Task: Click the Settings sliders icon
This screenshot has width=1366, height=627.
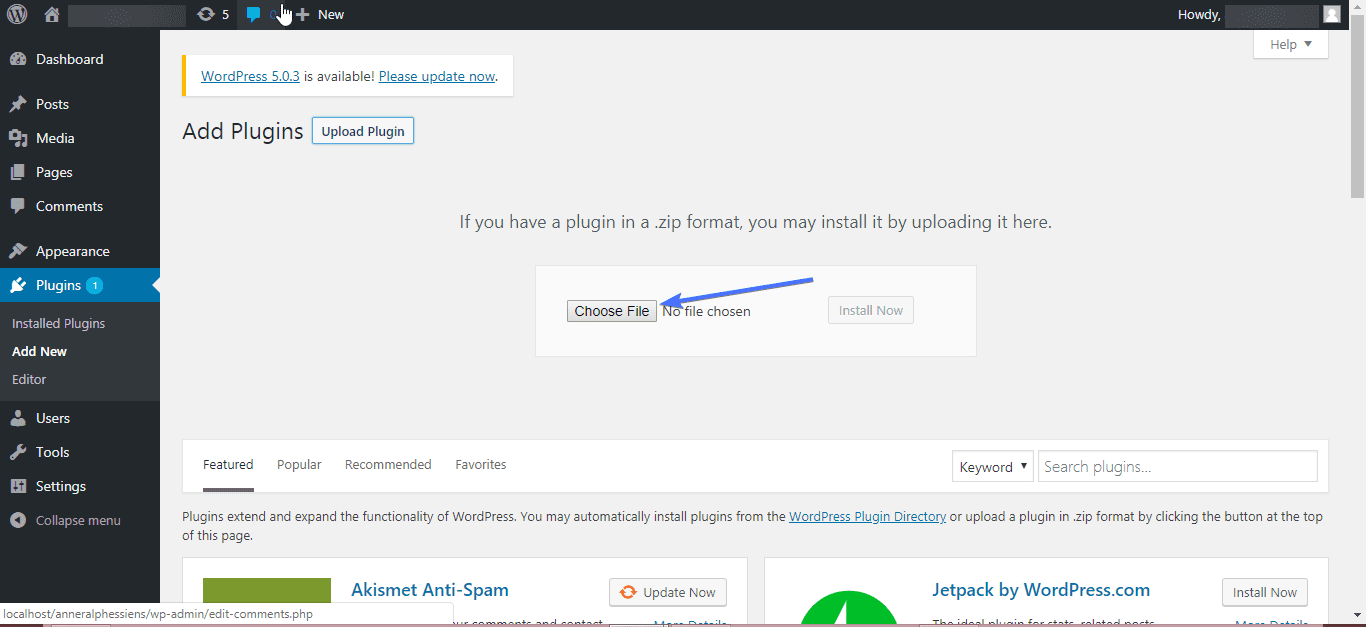Action: point(18,486)
